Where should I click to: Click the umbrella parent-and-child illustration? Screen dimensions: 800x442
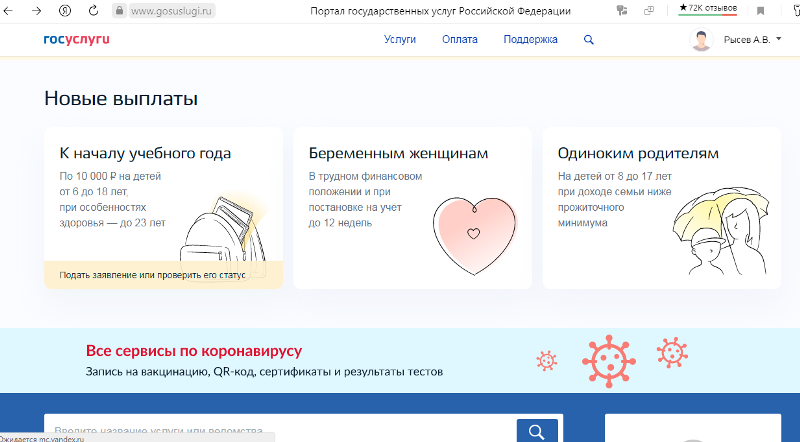pos(721,231)
